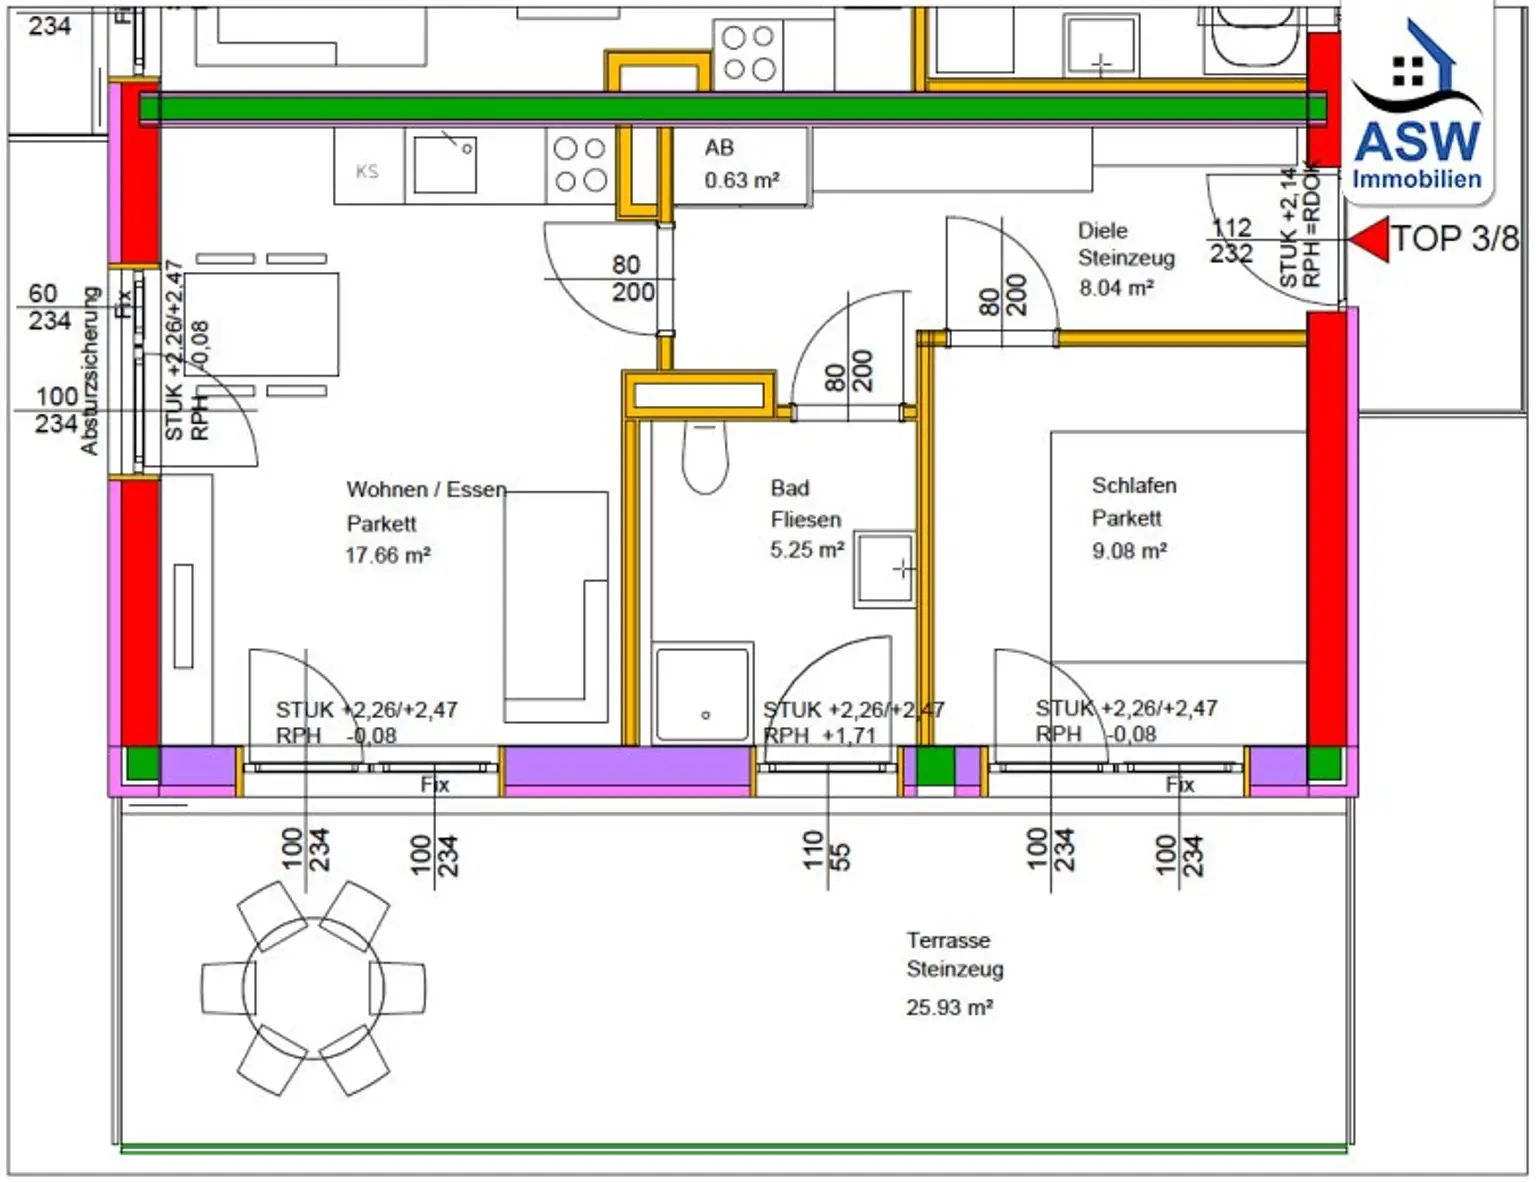Click the four-burner hob beside the kitchen sink
The width and height of the screenshot is (1536, 1182).
click(580, 164)
